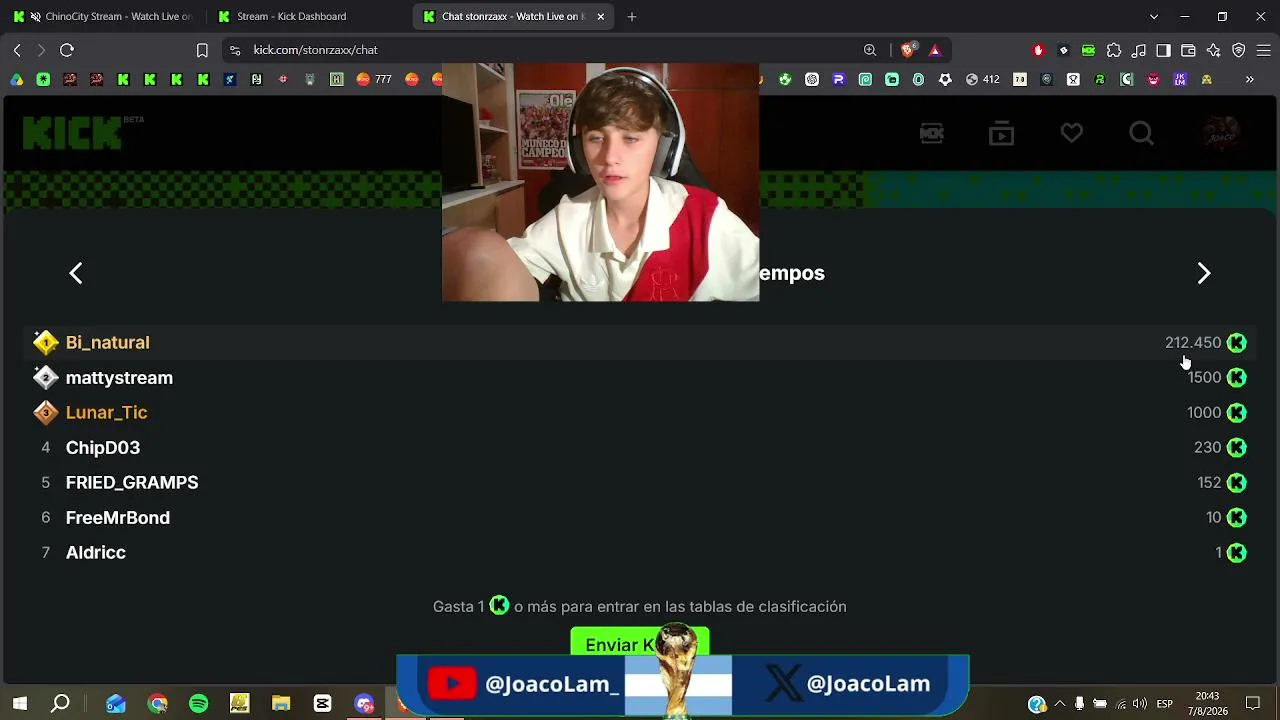Select mattystream in the leaderboard
The width and height of the screenshot is (1280, 720).
[119, 377]
